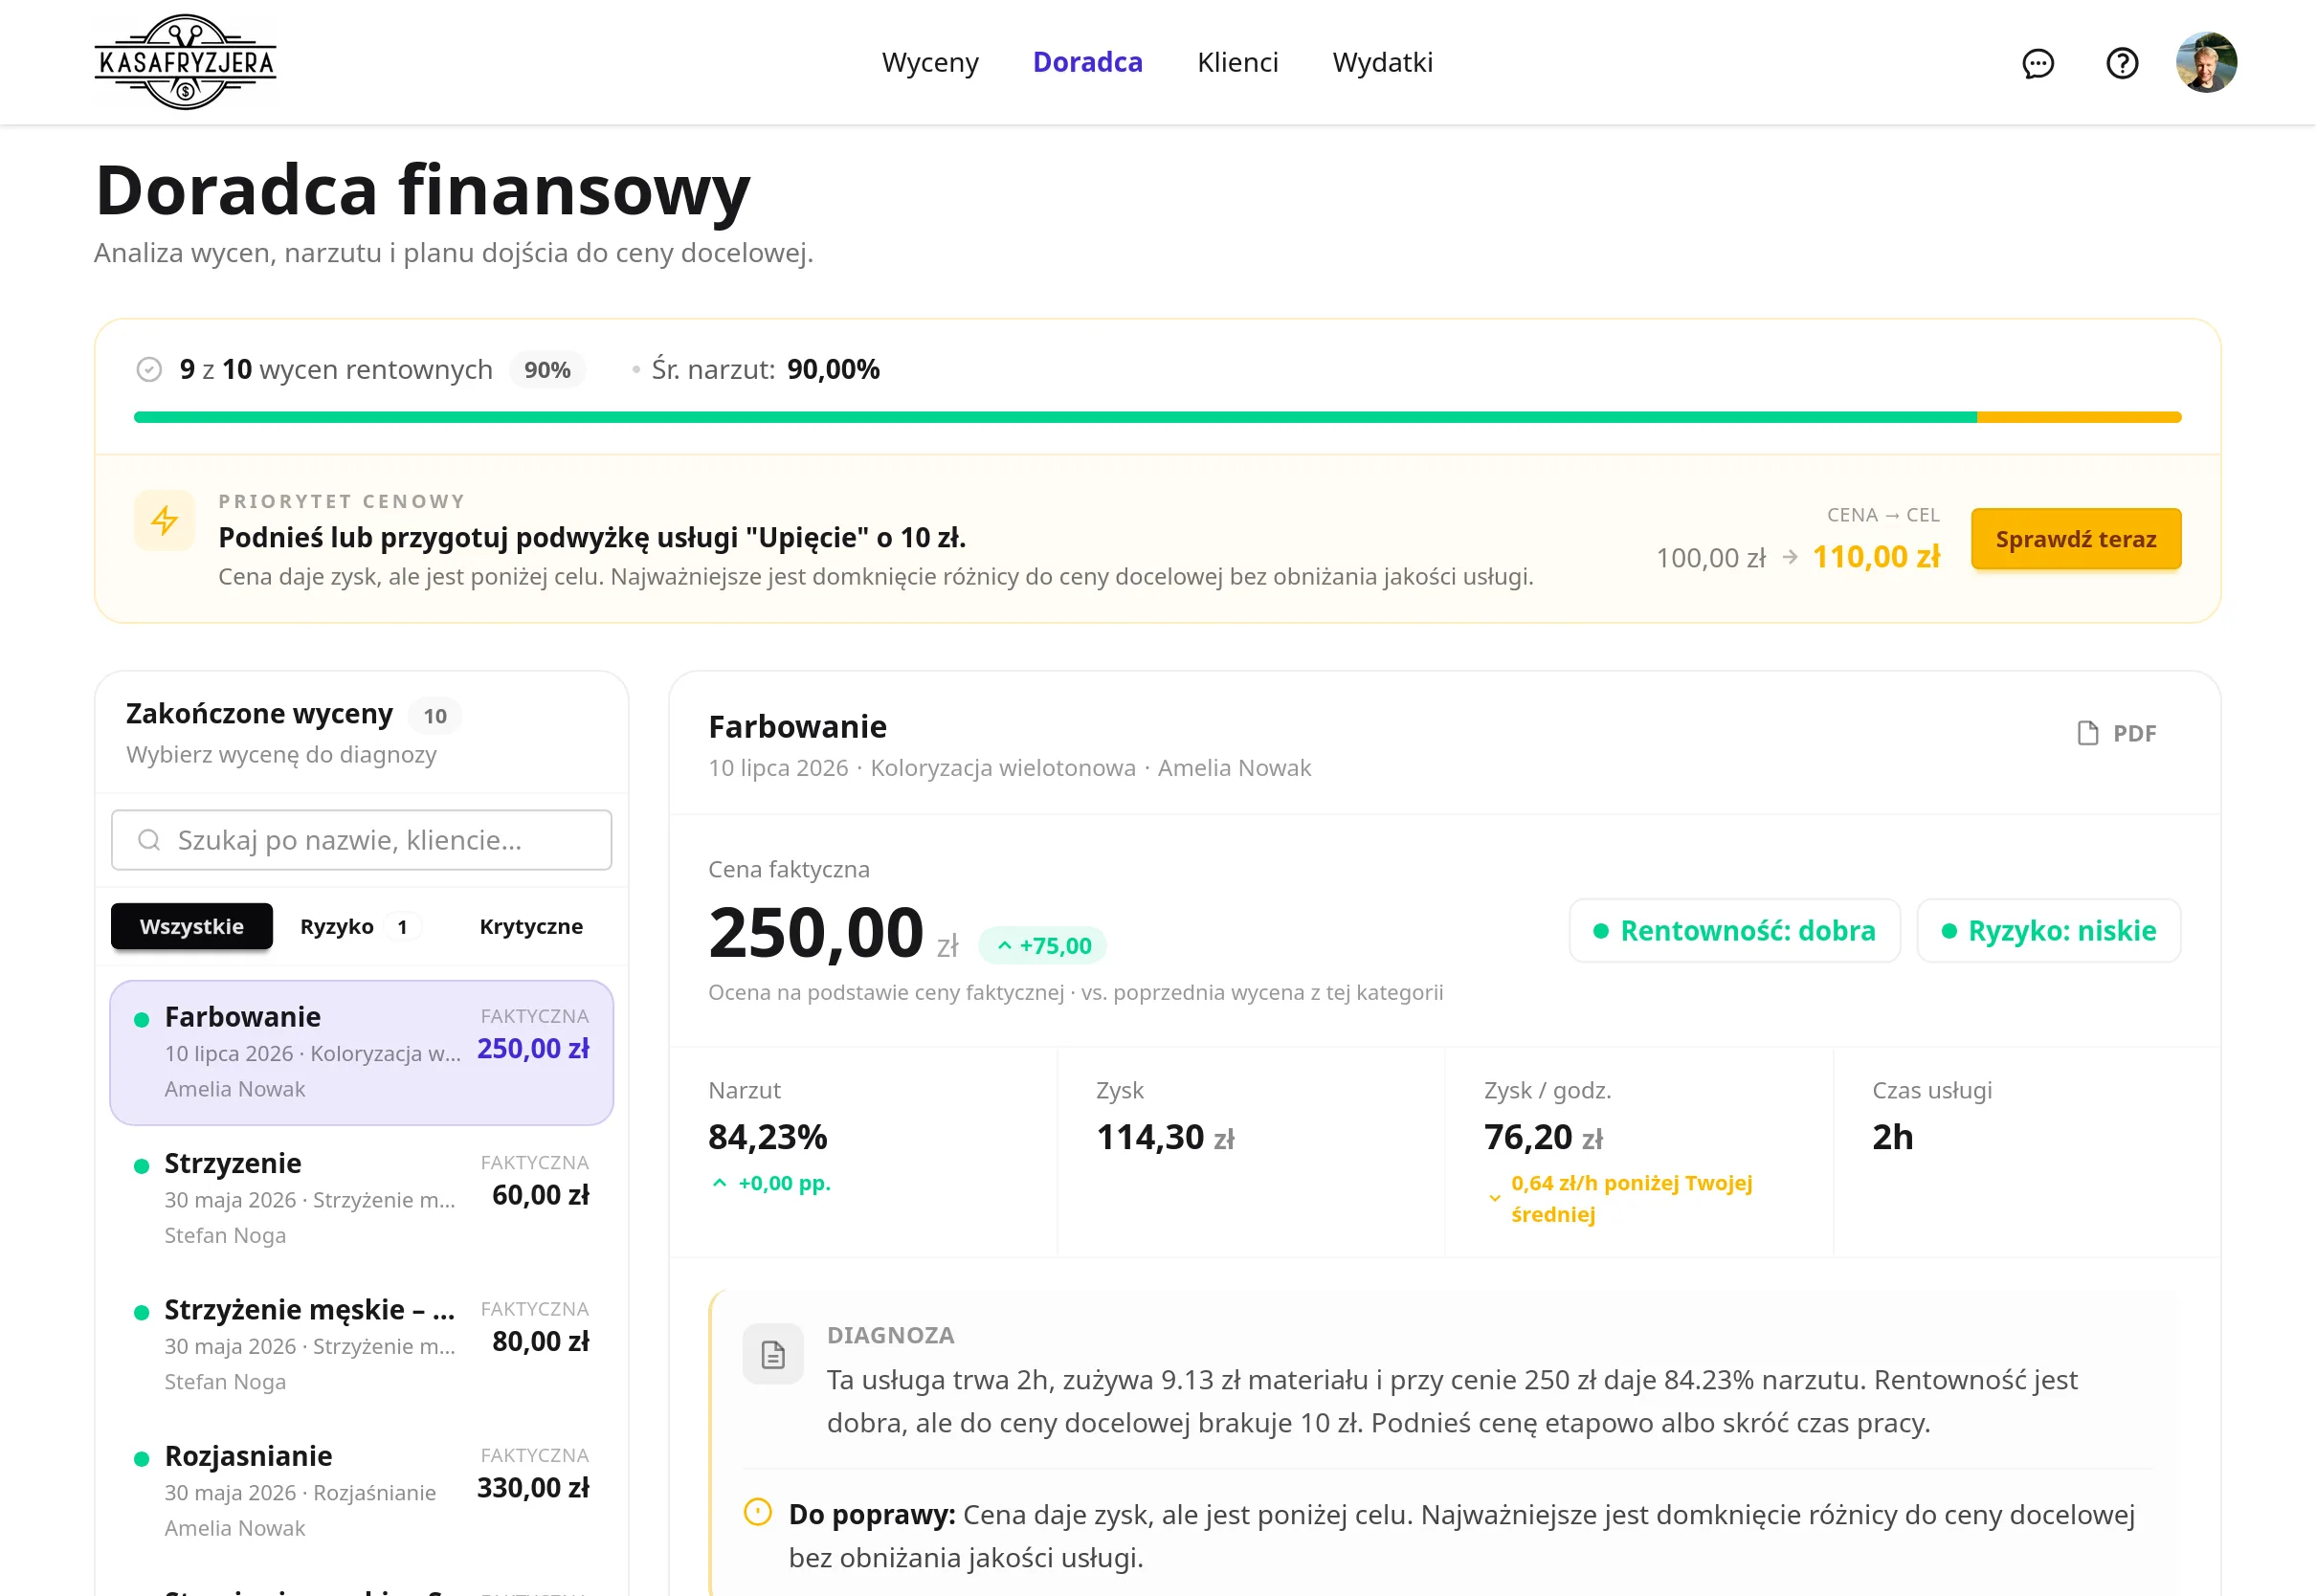Click the KasaFryzjera logo
Screen dimensions: 2316x1596
(x=185, y=62)
